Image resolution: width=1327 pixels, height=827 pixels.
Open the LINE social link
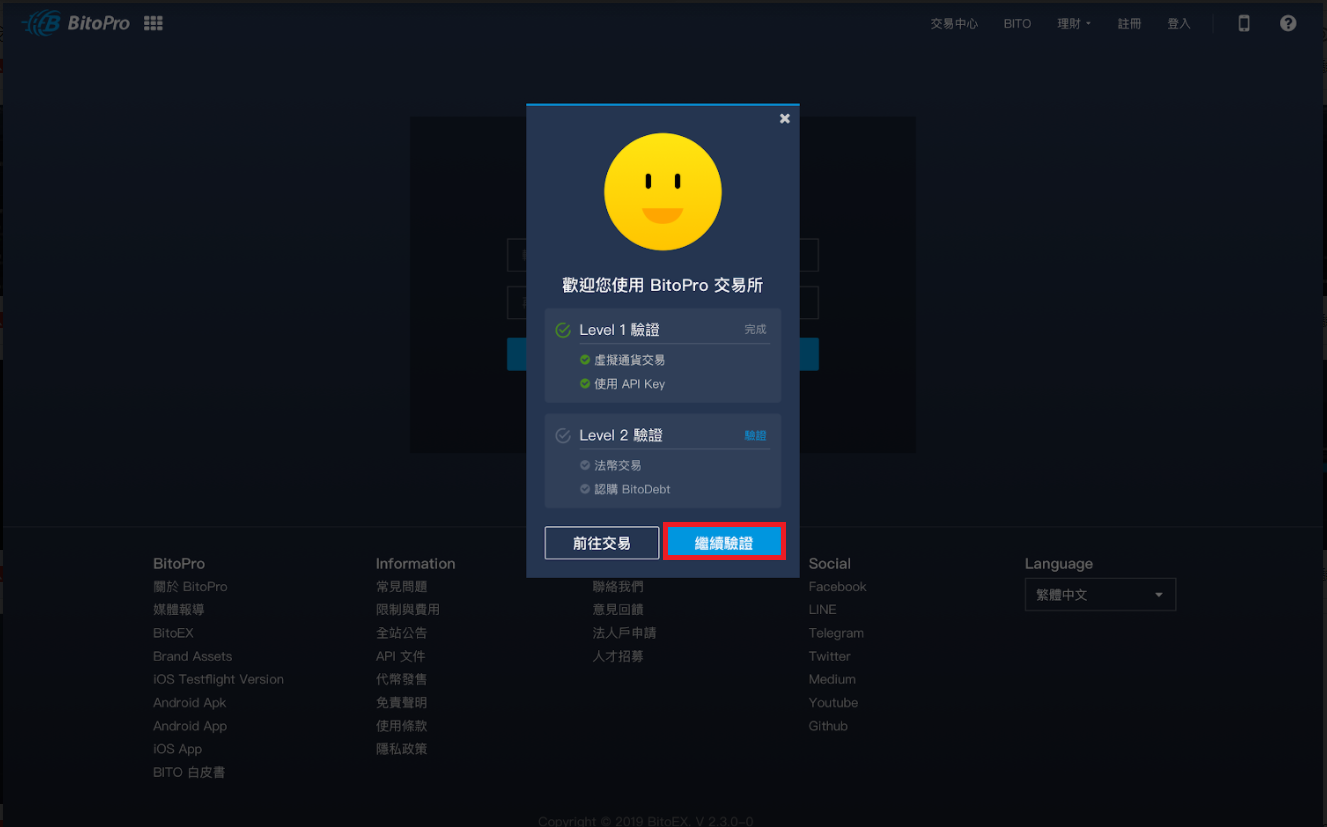click(822, 609)
